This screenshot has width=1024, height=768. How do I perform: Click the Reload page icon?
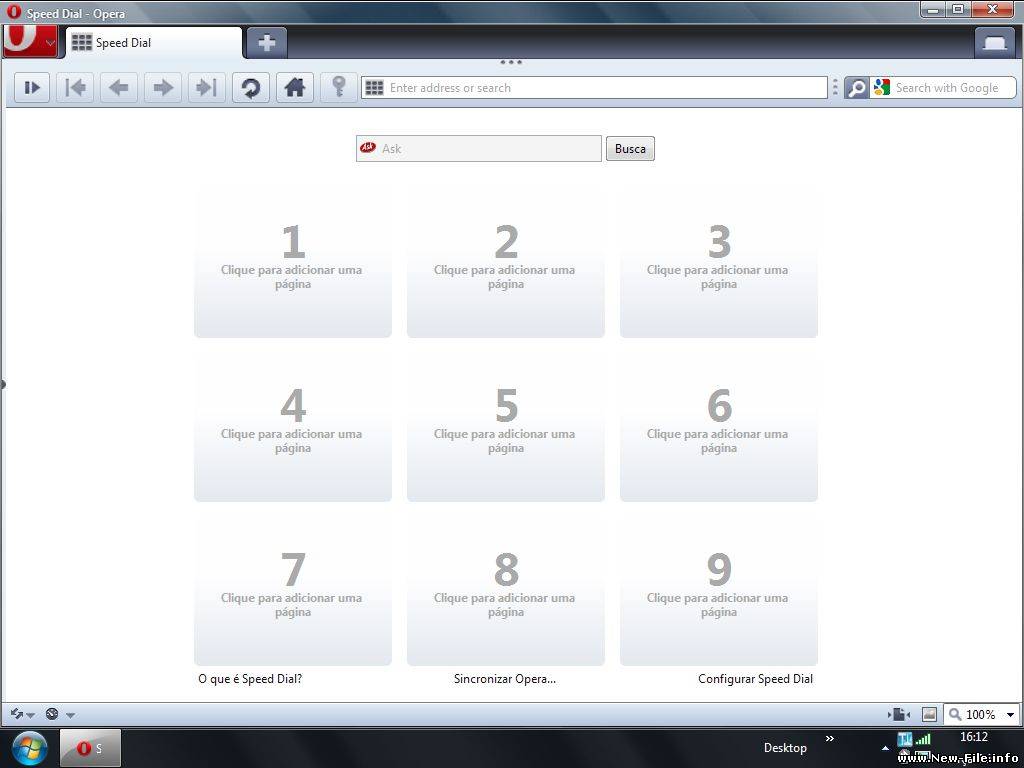(x=250, y=87)
